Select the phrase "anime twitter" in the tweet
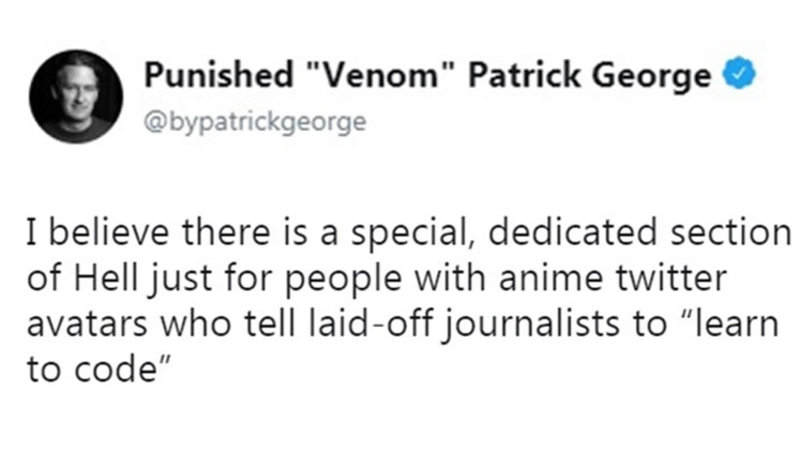The width and height of the screenshot is (800, 450). [613, 278]
